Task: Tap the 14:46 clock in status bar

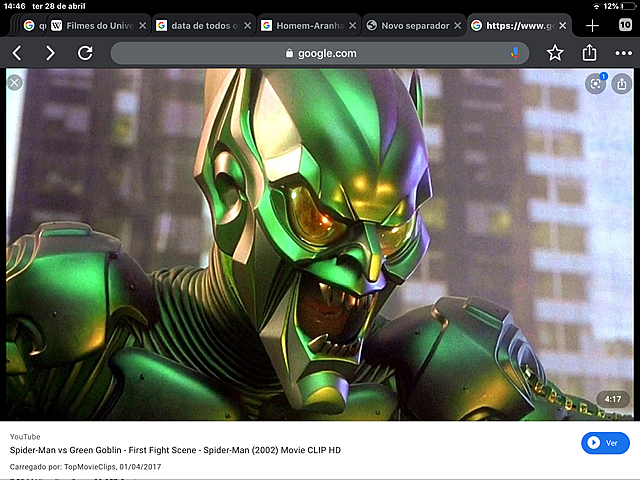Action: pos(14,6)
